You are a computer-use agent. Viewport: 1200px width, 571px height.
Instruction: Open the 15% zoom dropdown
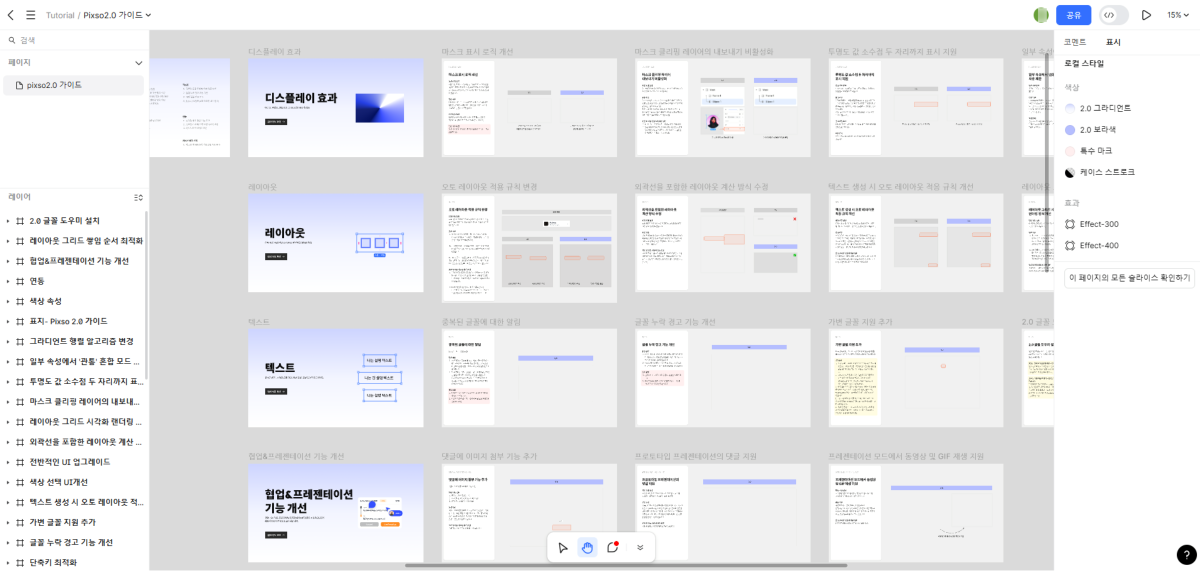click(x=1179, y=15)
